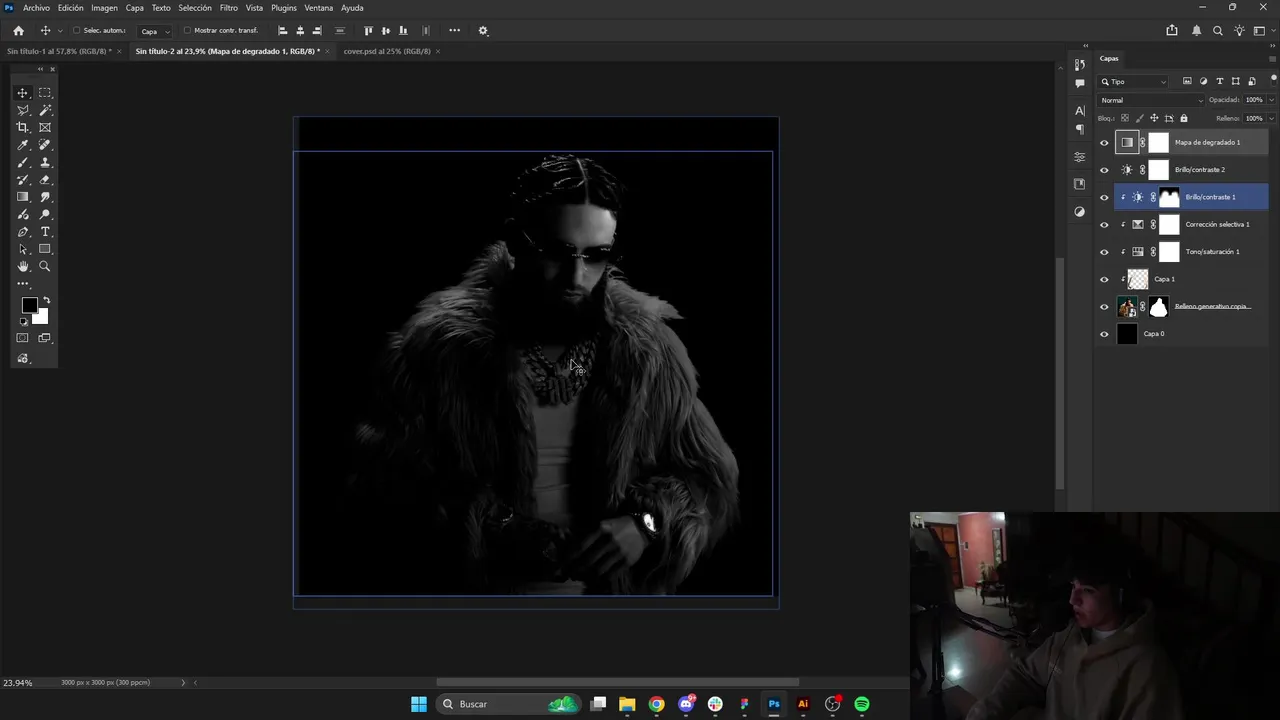The image size is (1280, 720).
Task: Open the History panel icon
Action: coord(1079,65)
